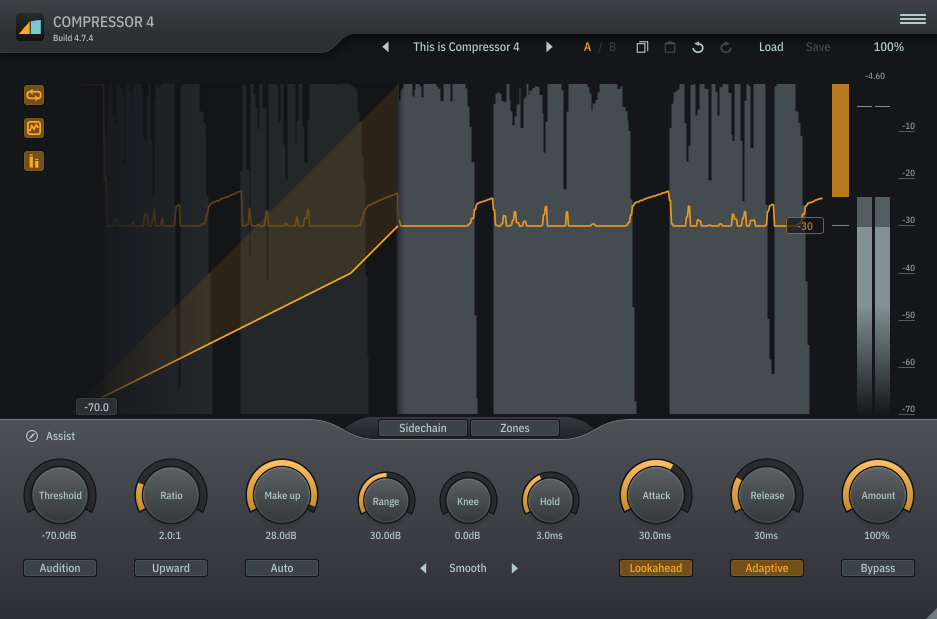Viewport: 937px width, 619px height.
Task: Open the hamburger menu at top right
Action: (912, 19)
